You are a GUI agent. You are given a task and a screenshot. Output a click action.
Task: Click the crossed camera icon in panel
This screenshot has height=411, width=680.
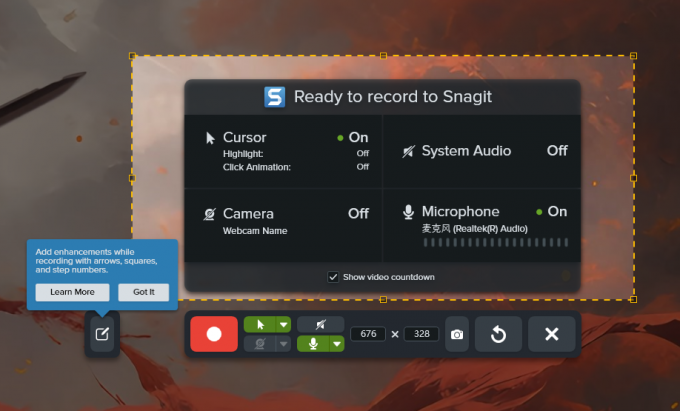tap(209, 214)
